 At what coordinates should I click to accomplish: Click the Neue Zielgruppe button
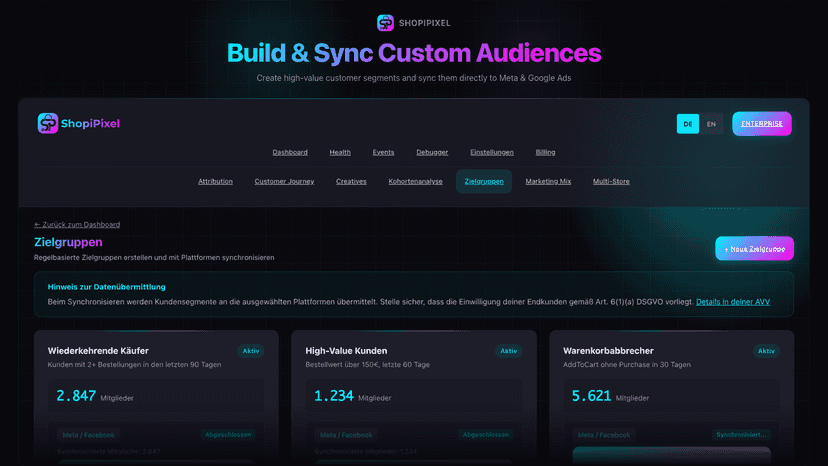(x=754, y=248)
